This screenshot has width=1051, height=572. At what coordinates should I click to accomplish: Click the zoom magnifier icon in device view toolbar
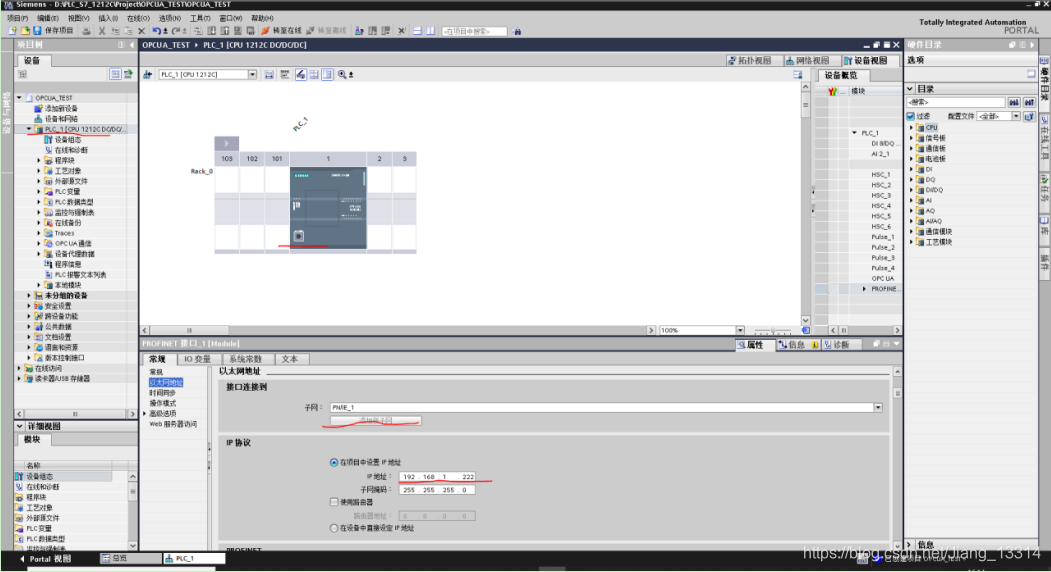pyautogui.click(x=343, y=74)
